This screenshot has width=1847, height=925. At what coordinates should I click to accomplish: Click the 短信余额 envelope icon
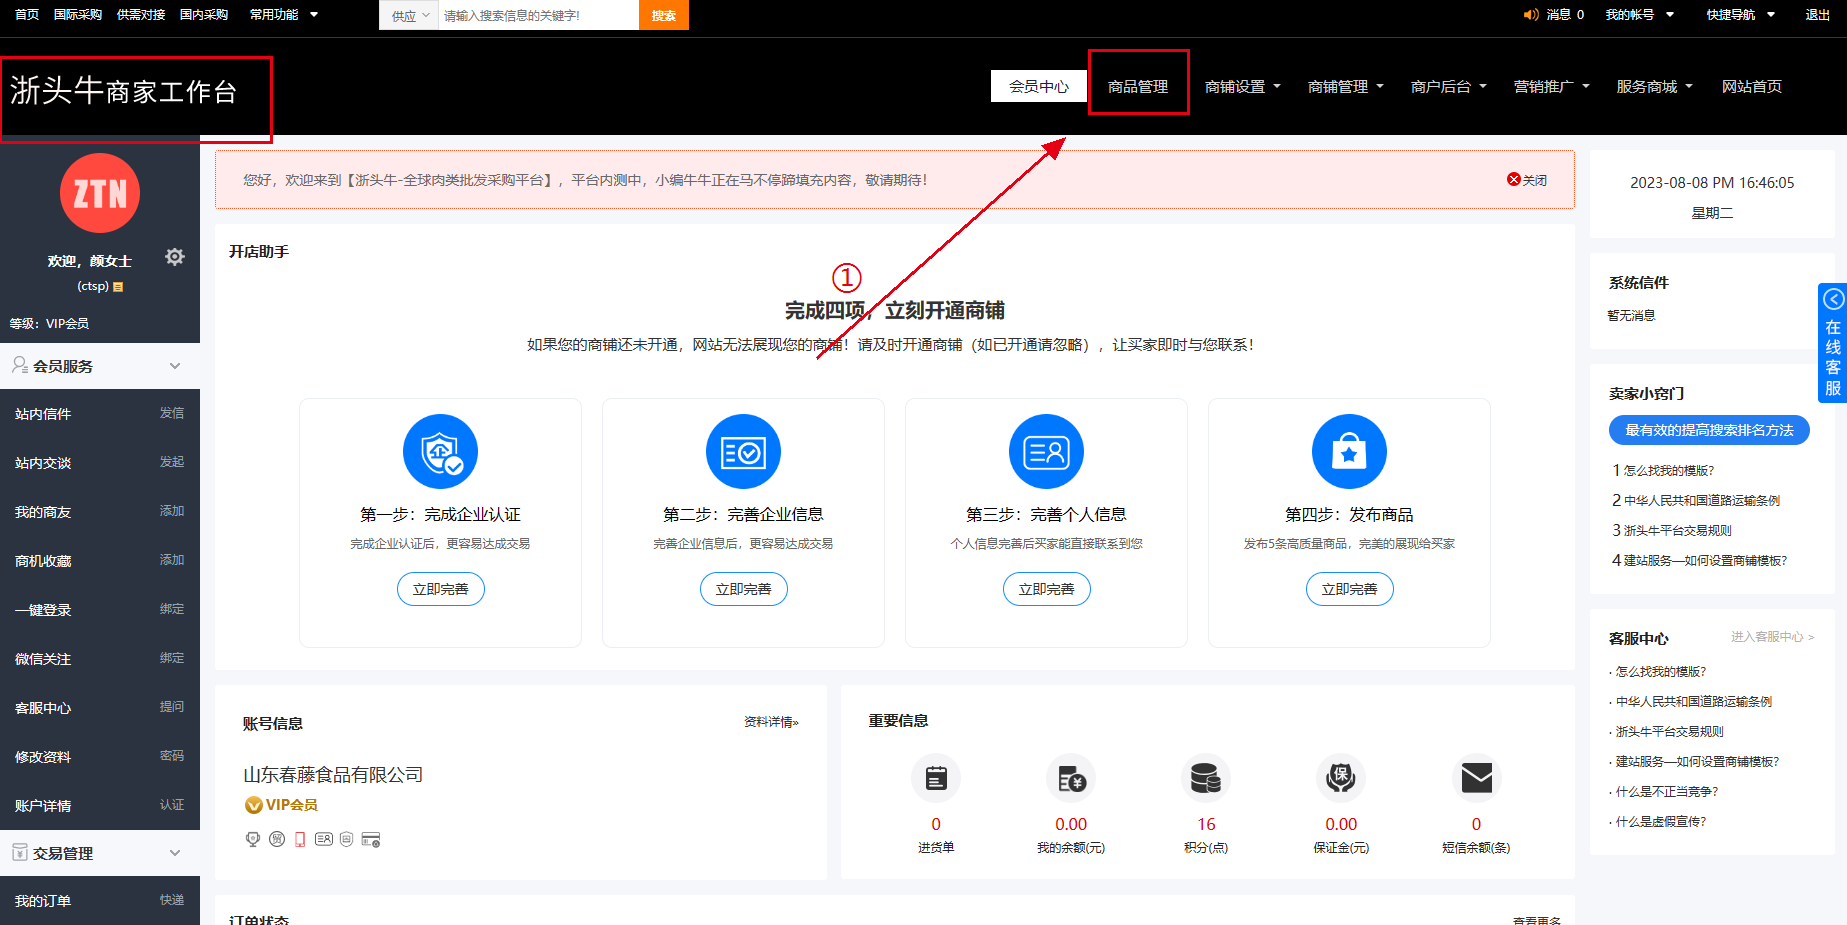1476,778
